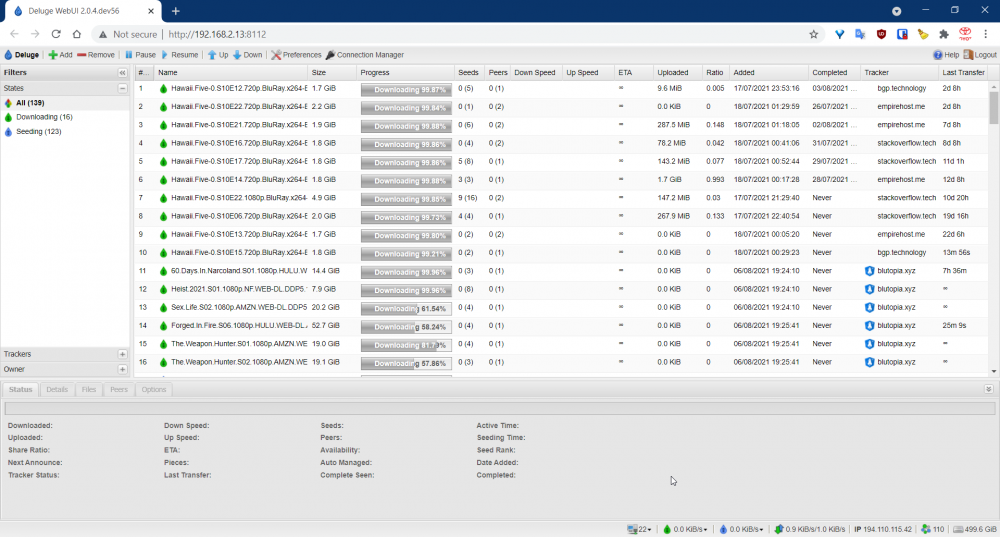
Task: Click the Remove torrent toolbar button
Action: point(96,55)
